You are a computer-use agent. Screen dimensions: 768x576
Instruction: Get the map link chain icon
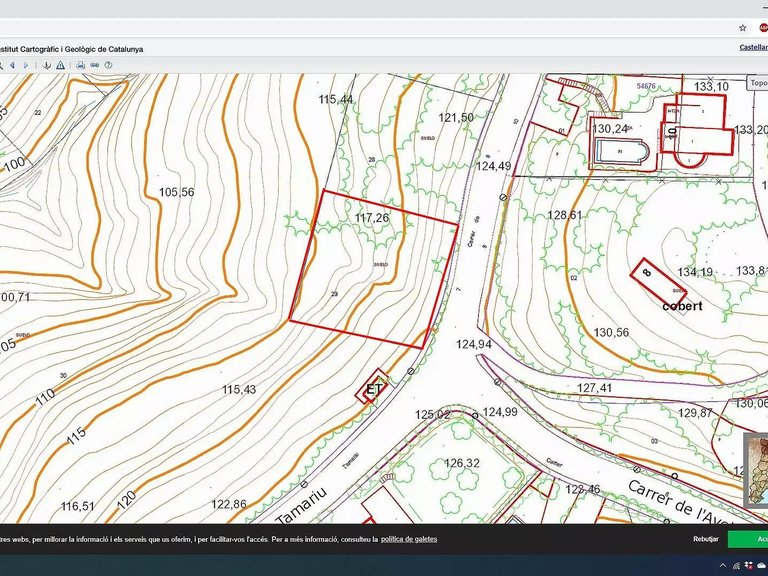[95, 65]
